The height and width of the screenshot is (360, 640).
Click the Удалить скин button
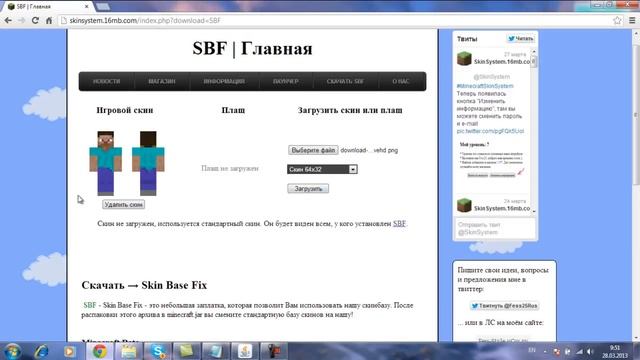click(123, 204)
